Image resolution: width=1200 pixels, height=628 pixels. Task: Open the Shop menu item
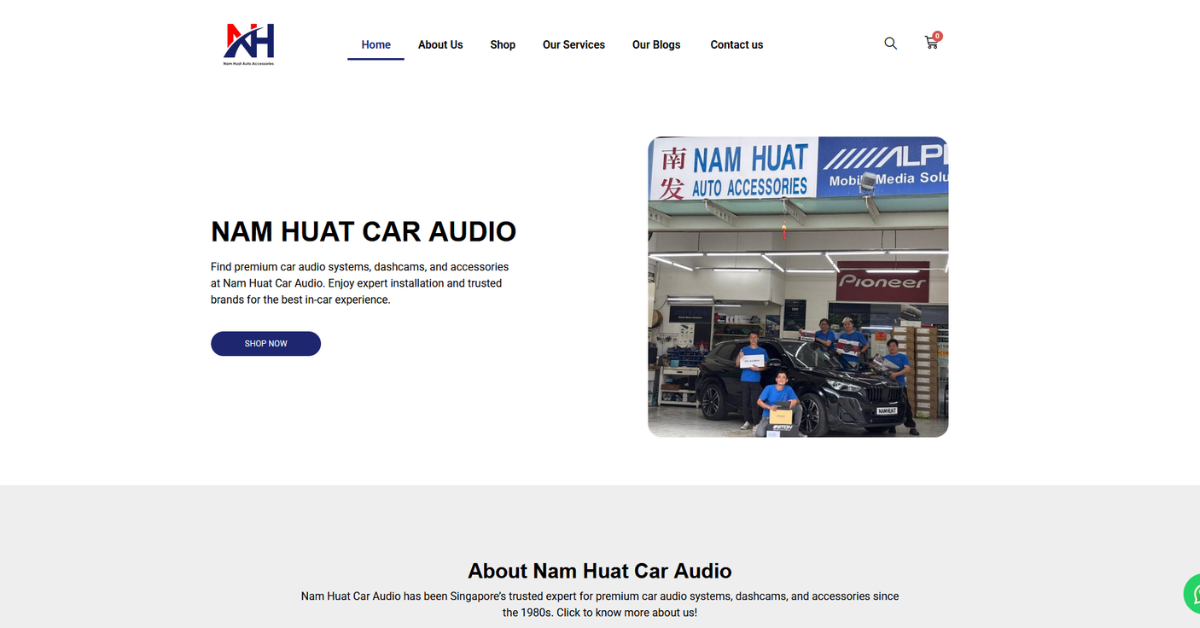[x=503, y=45]
